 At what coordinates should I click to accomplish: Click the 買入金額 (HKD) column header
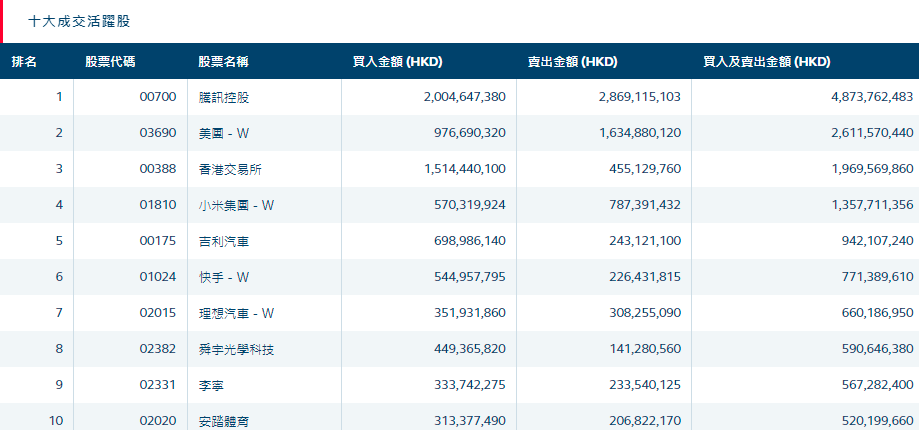[x=397, y=62]
